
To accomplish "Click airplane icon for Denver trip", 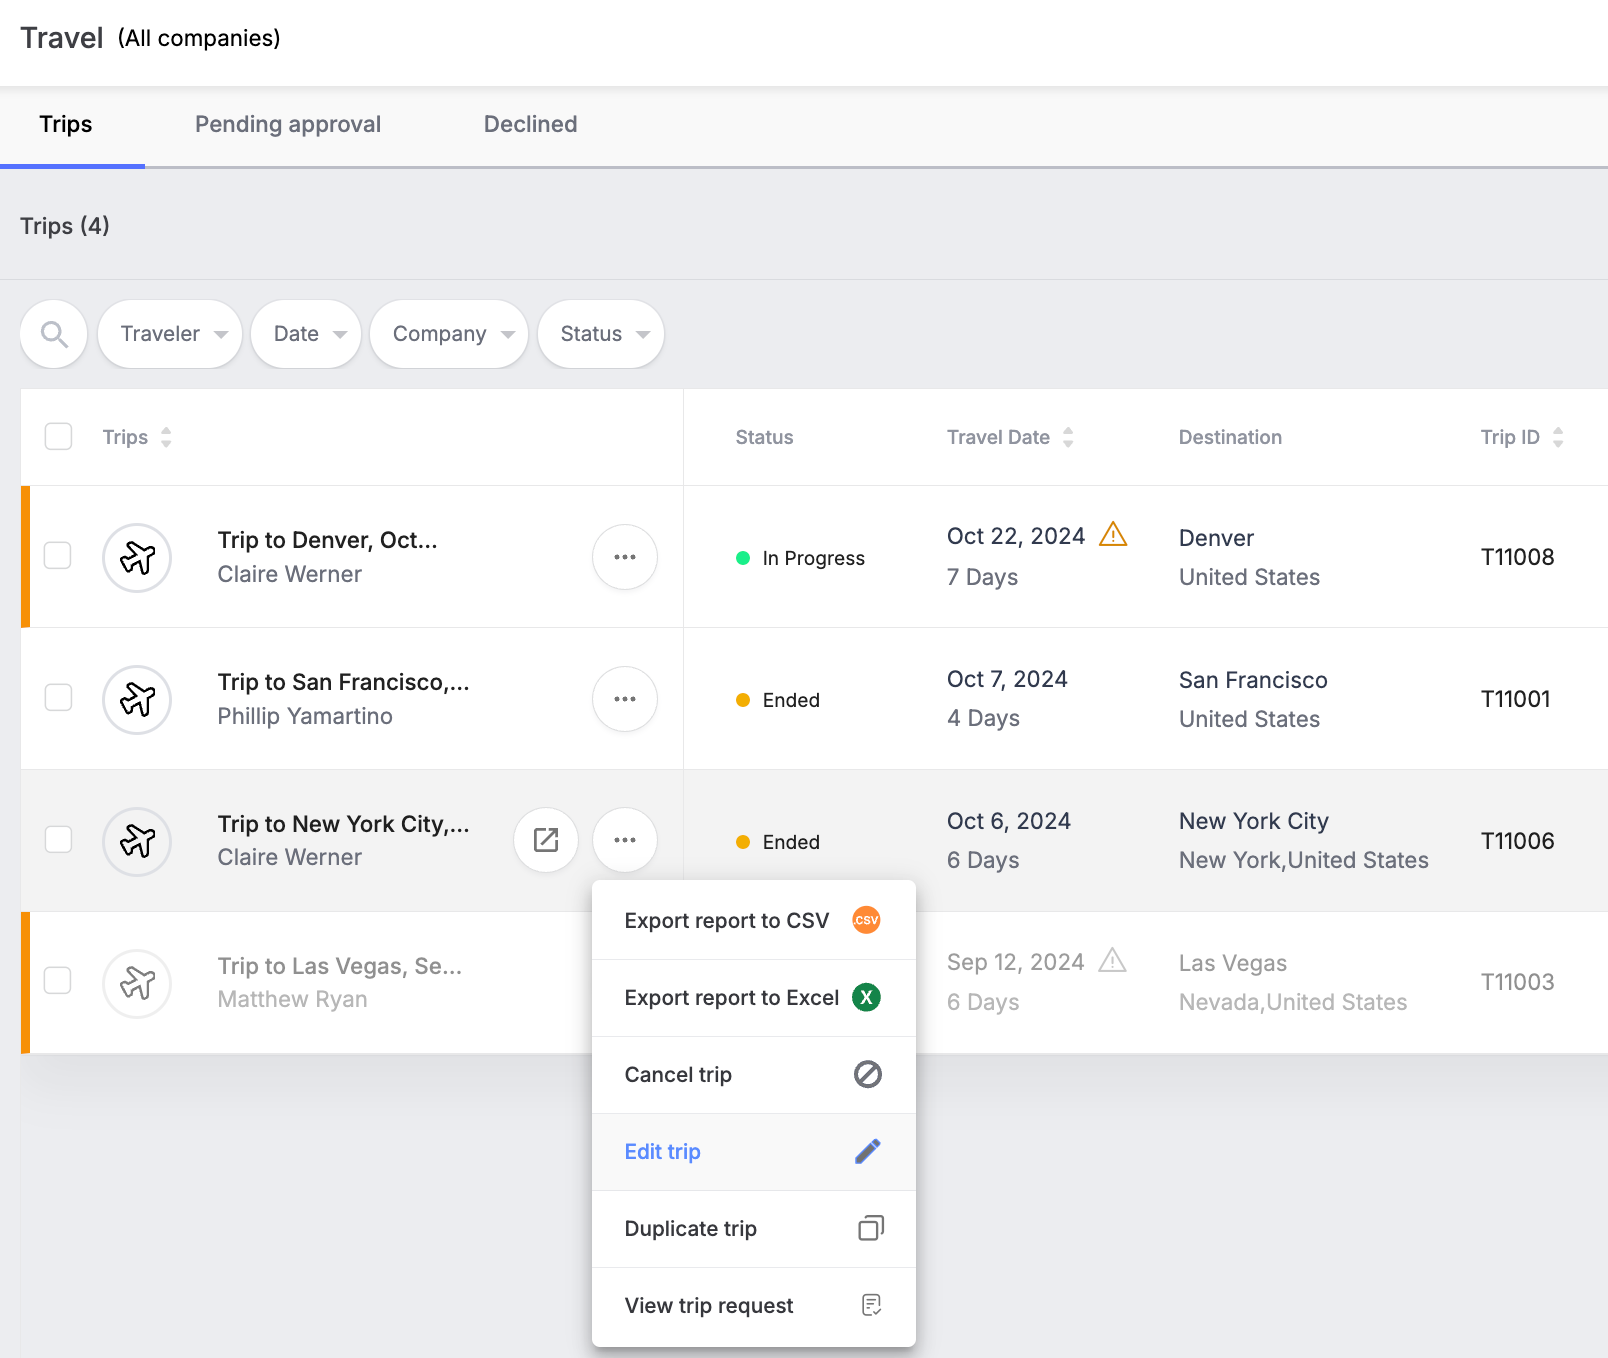I will pyautogui.click(x=137, y=558).
